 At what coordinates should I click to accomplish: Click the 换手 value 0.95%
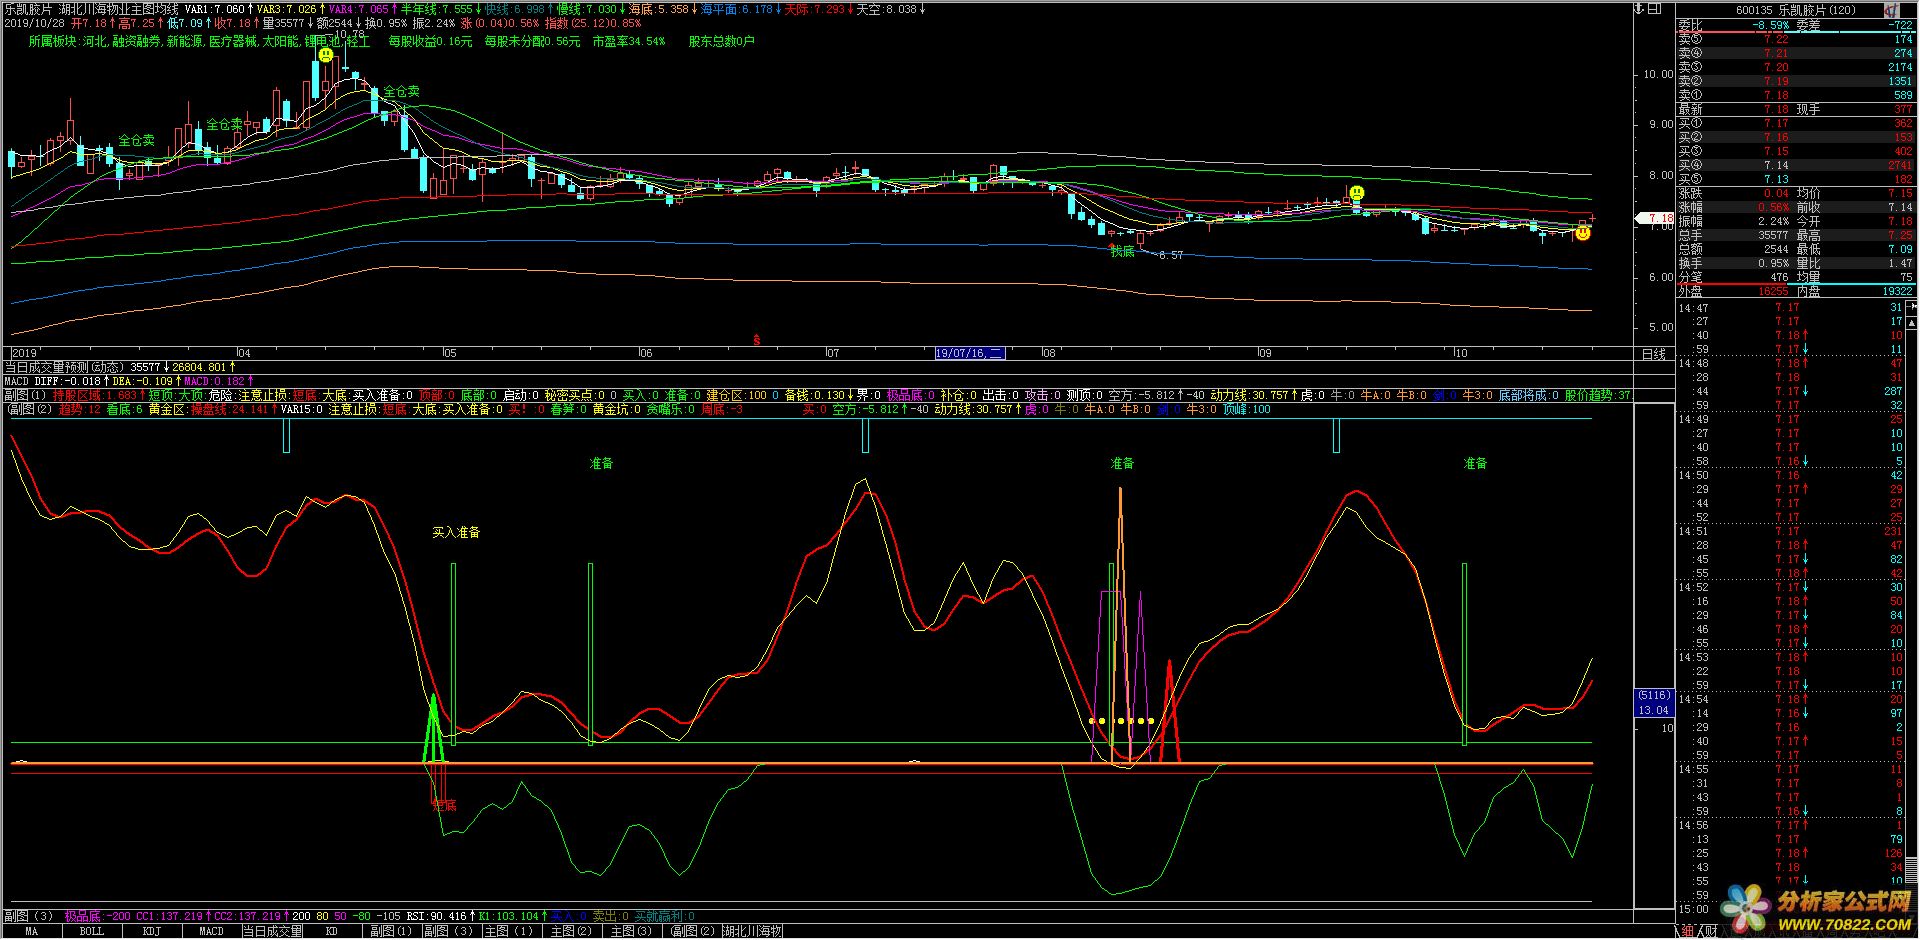click(1773, 263)
